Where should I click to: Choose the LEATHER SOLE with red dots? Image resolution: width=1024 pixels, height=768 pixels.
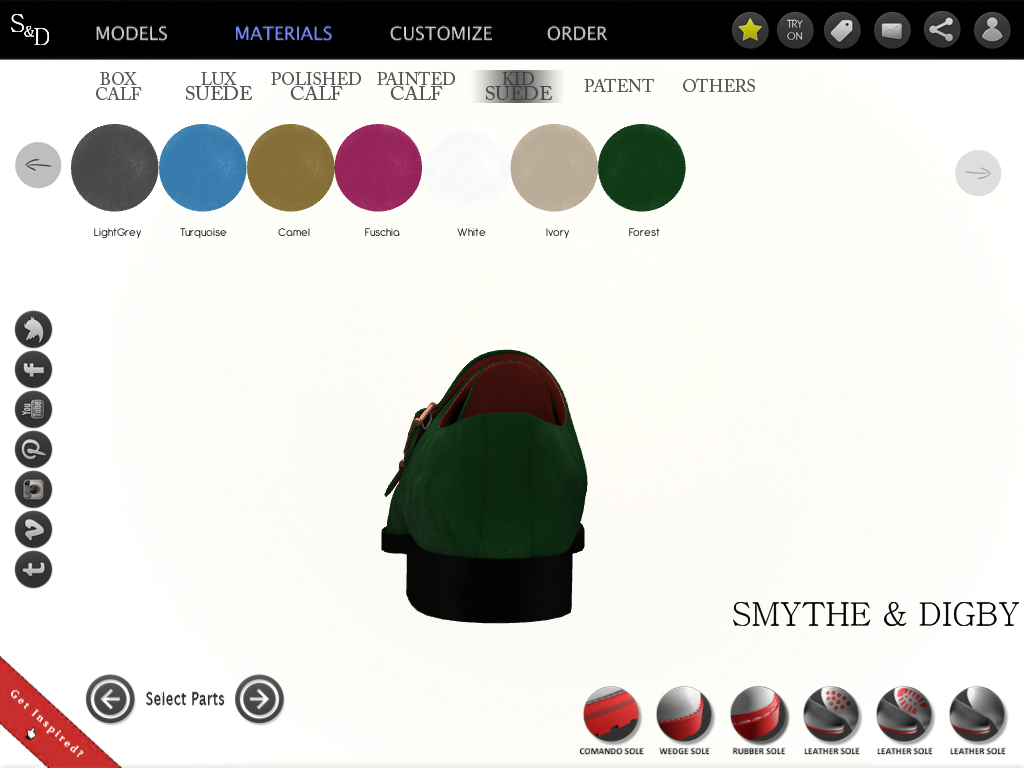point(831,720)
